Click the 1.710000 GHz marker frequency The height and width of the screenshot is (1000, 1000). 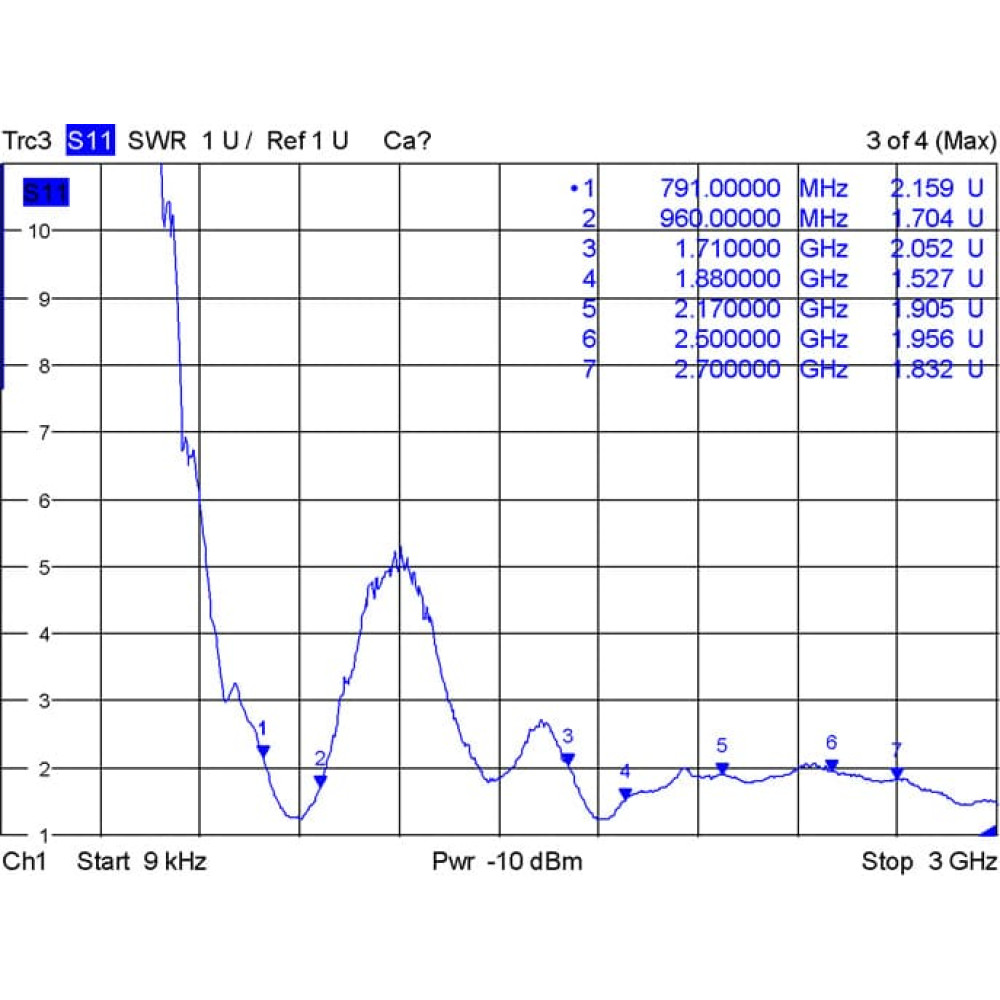pos(761,248)
